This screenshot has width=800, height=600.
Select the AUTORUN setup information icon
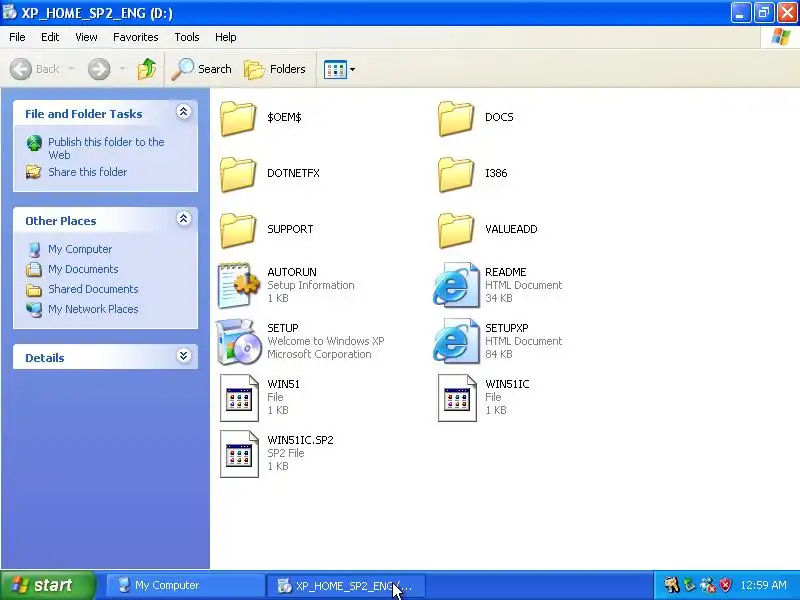coord(238,285)
